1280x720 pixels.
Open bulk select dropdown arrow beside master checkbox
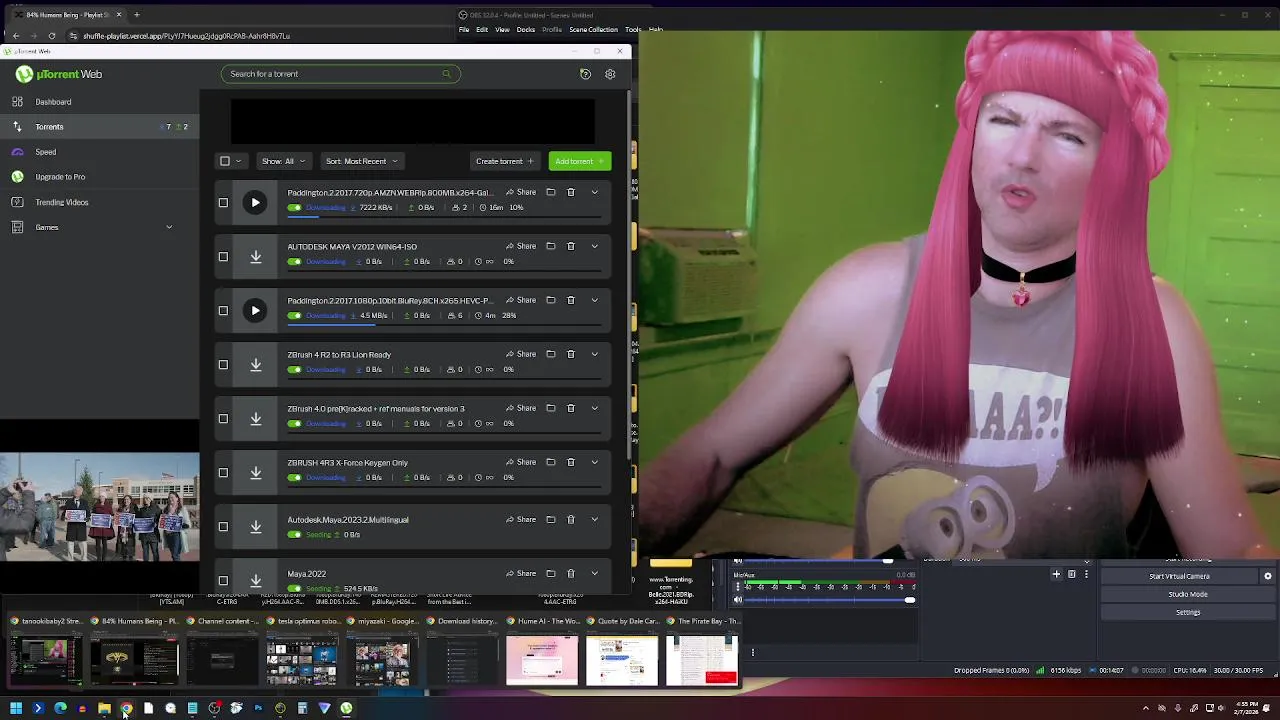point(238,161)
